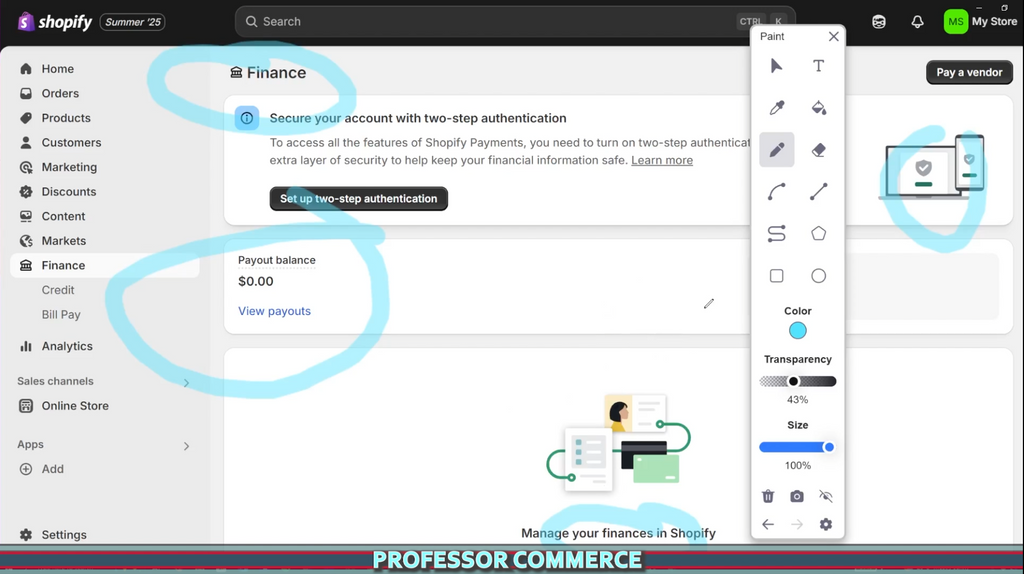Select the curved line tool
The image size is (1024, 574).
776,191
